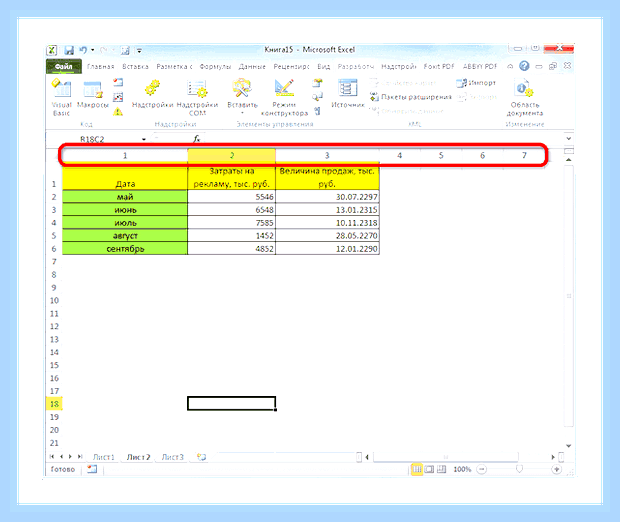Image resolution: width=620 pixels, height=522 pixels.
Task: Open the Вставить dropdown arrow
Action: click(242, 113)
